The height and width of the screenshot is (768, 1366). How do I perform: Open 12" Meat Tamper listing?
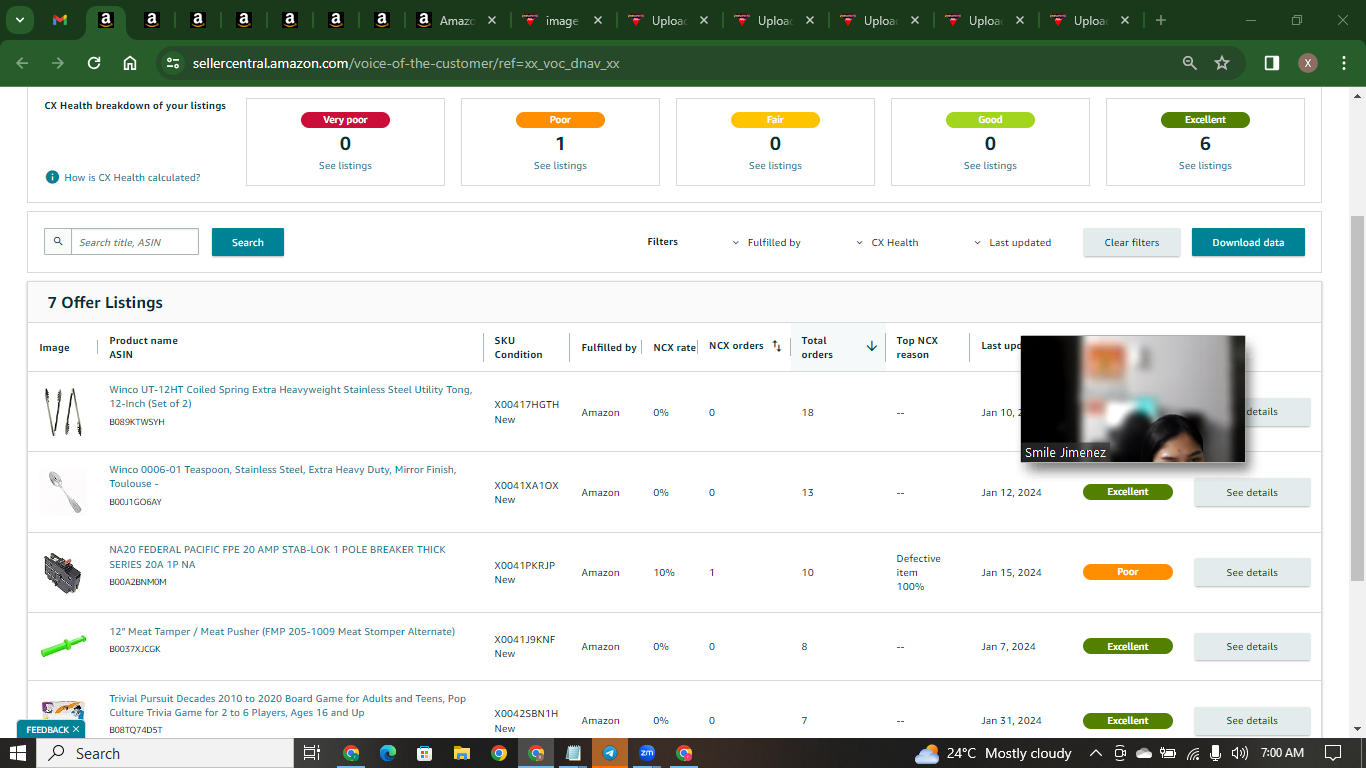point(282,632)
